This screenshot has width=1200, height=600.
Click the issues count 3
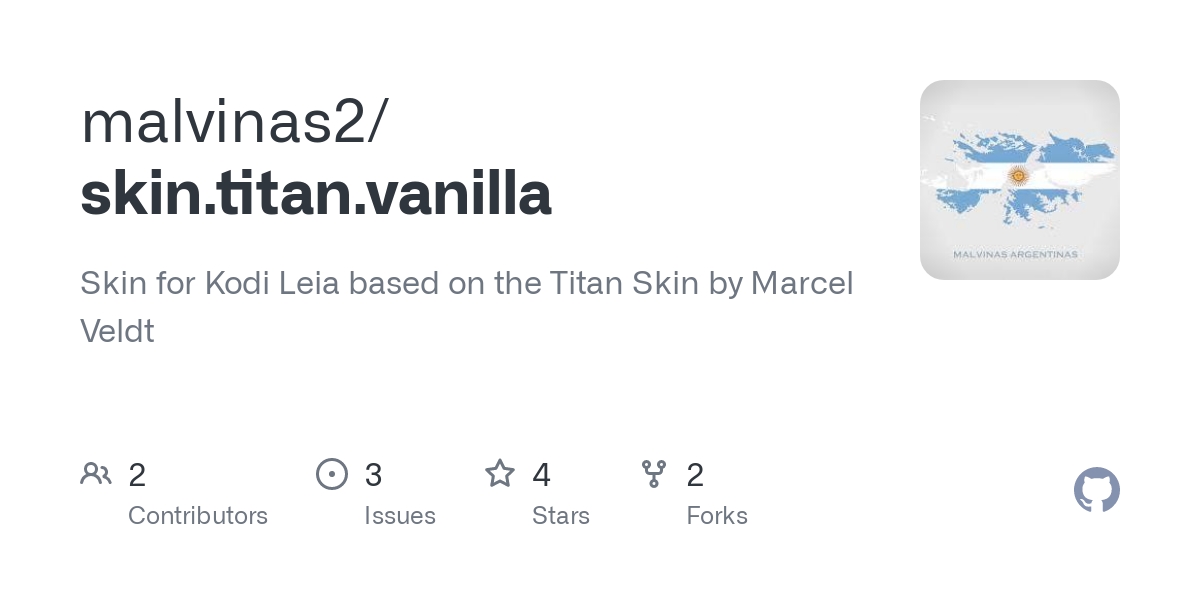[373, 475]
